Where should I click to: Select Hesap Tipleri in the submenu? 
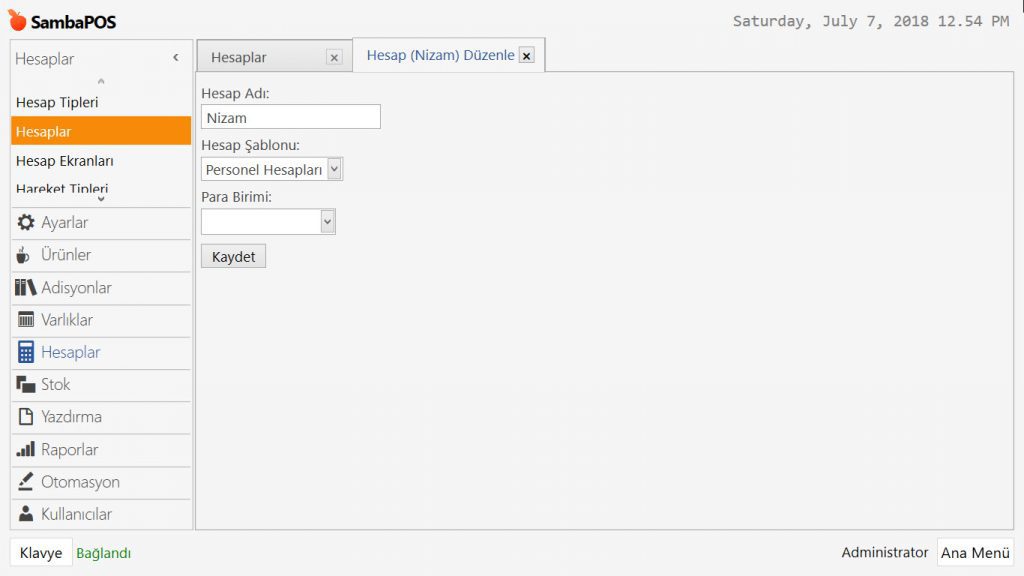coord(57,102)
